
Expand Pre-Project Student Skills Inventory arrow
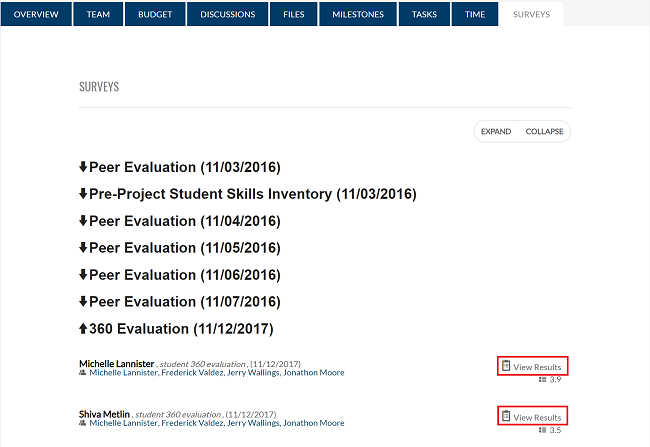[83, 194]
